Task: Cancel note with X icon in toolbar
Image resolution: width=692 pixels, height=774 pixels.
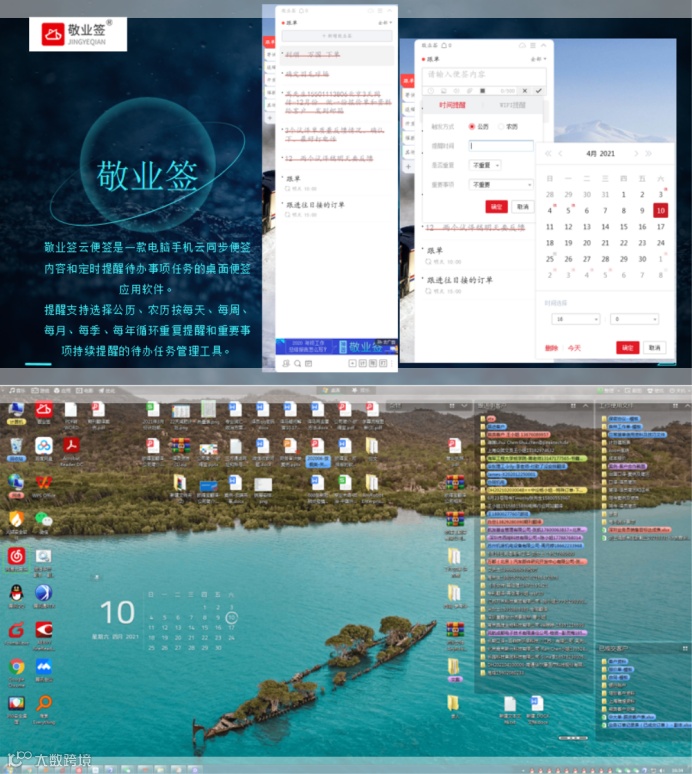Action: coord(525,91)
